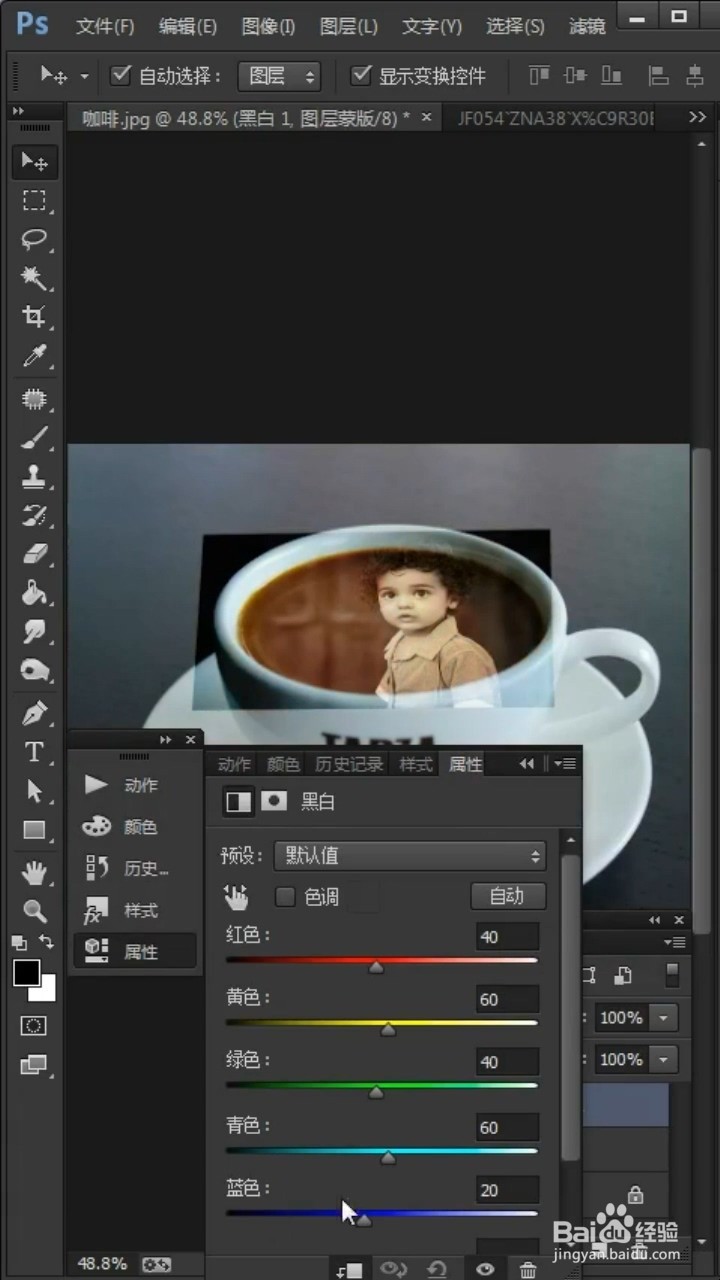Select the Move tool in the toolbox
The width and height of the screenshot is (720, 1280).
(x=34, y=162)
